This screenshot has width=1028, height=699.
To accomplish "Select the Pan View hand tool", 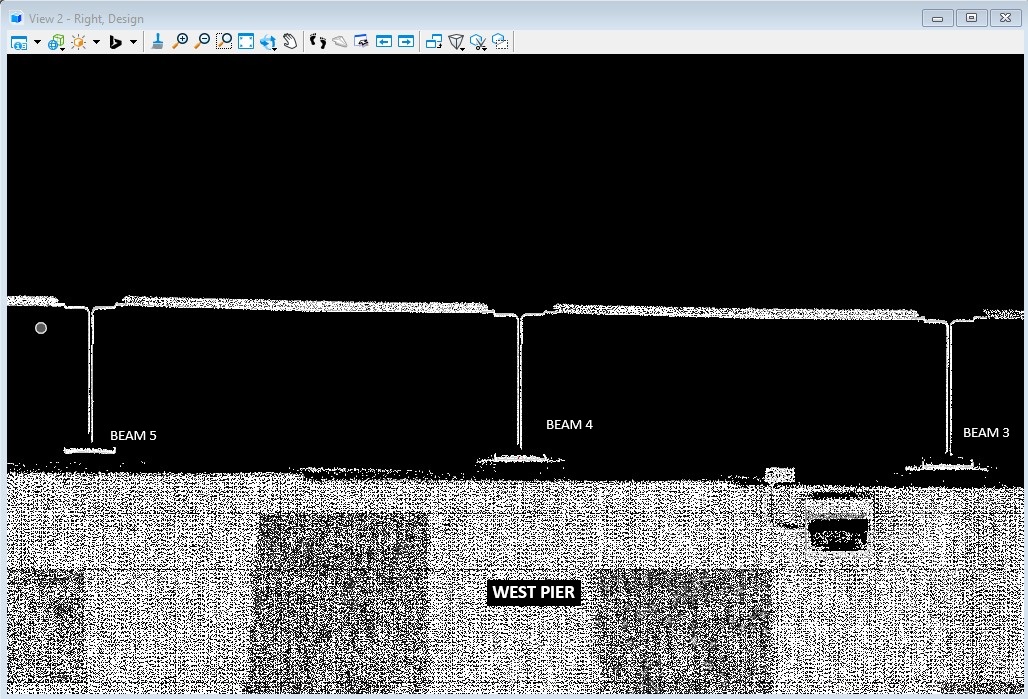I will click(x=290, y=41).
